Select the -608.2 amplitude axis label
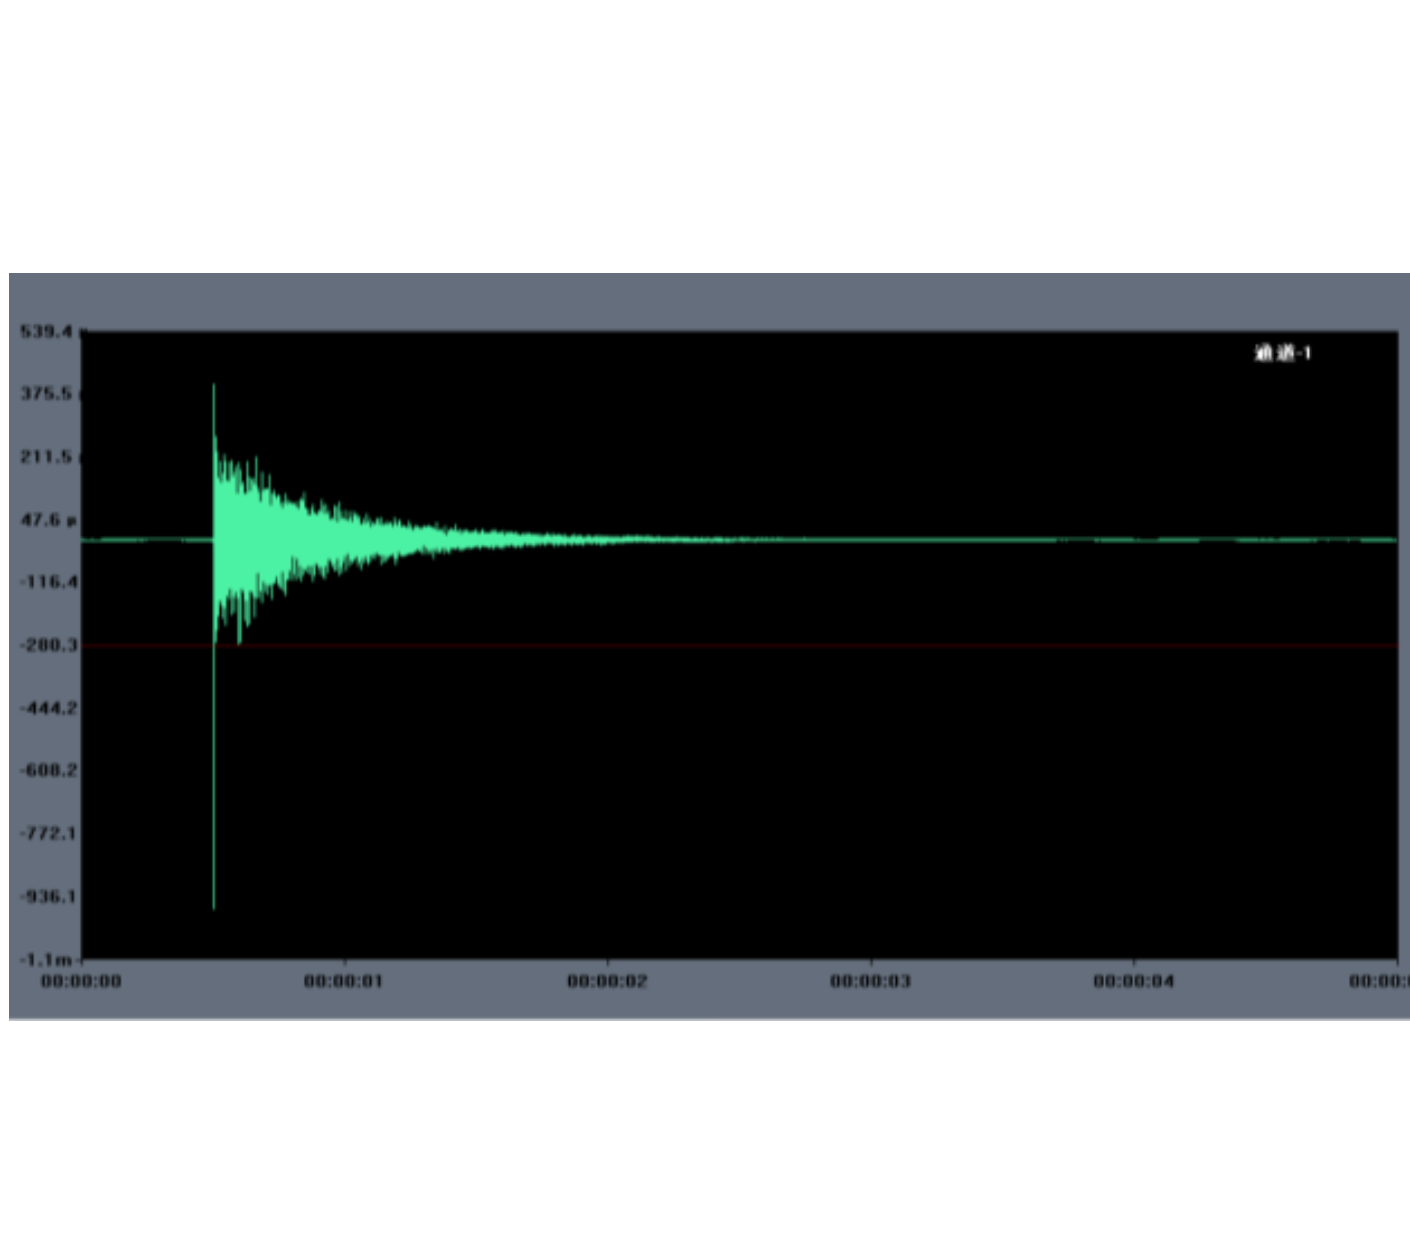Viewport: 1410px width, 1260px height. [x=48, y=770]
